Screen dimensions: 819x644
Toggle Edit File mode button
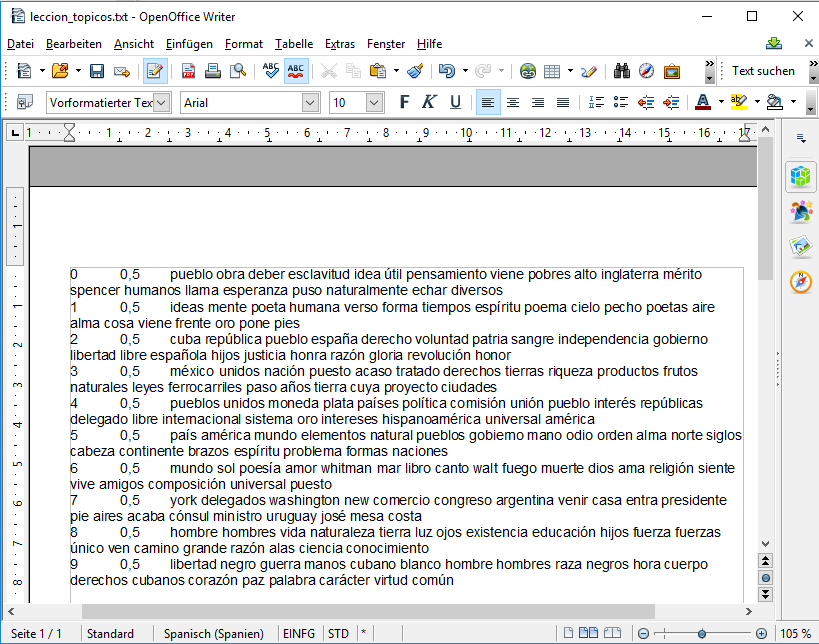point(155,71)
